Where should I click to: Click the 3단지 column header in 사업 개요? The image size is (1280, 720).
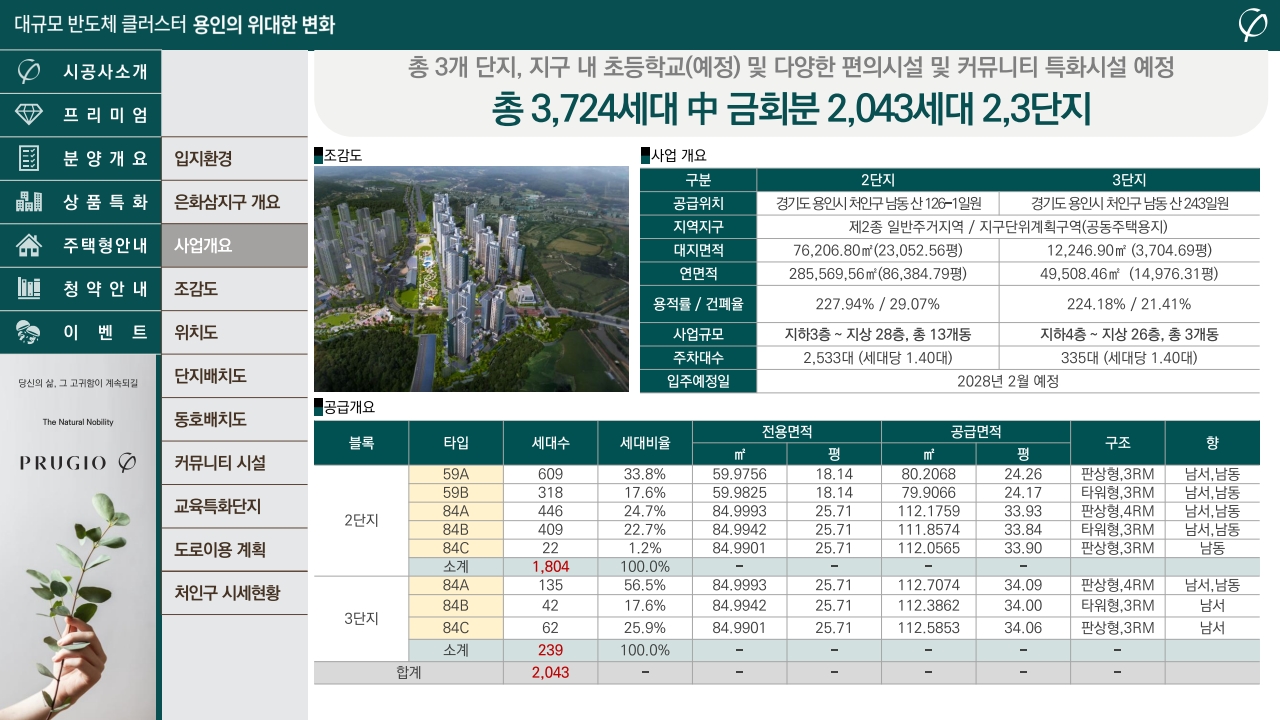(1130, 180)
